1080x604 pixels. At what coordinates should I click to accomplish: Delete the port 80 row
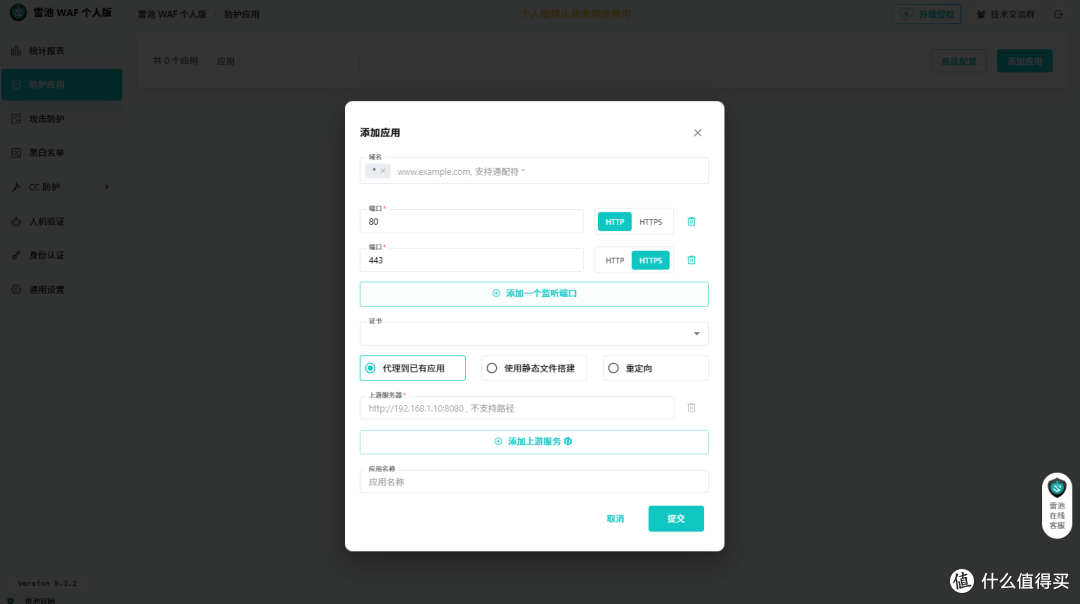tap(692, 221)
